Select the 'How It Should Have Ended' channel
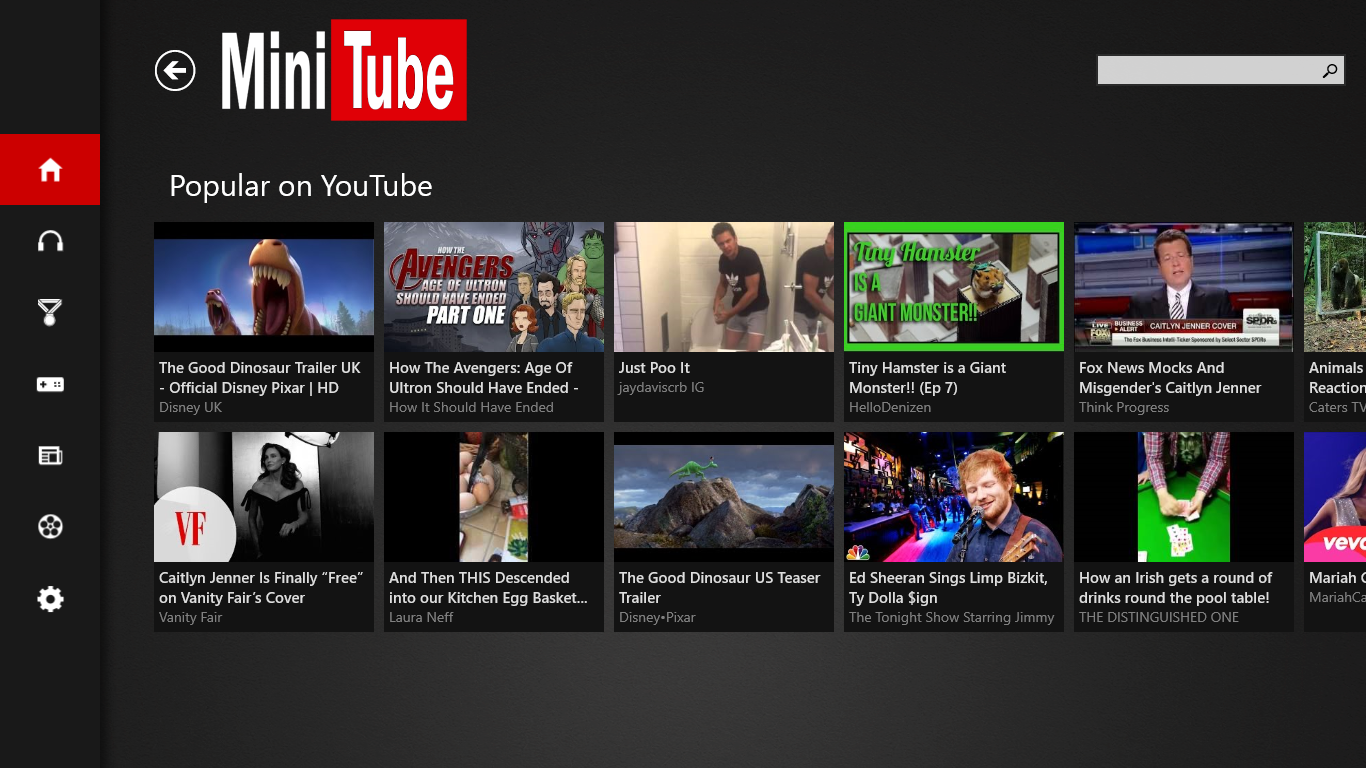Screen dimensions: 1366x768 pos(471,408)
